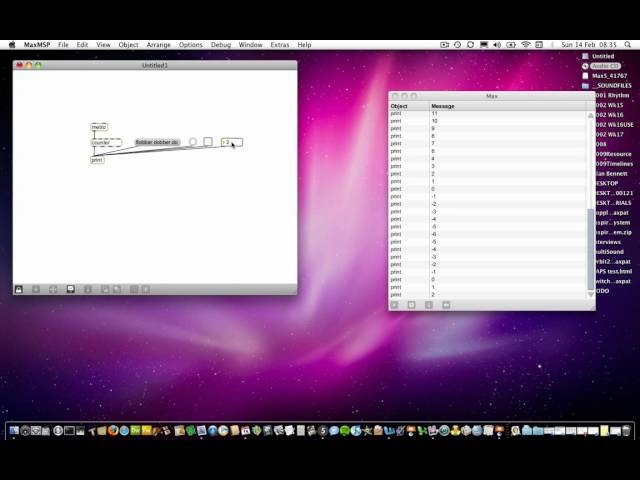The image size is (640, 480).
Task: Open the Options menu
Action: (191, 44)
